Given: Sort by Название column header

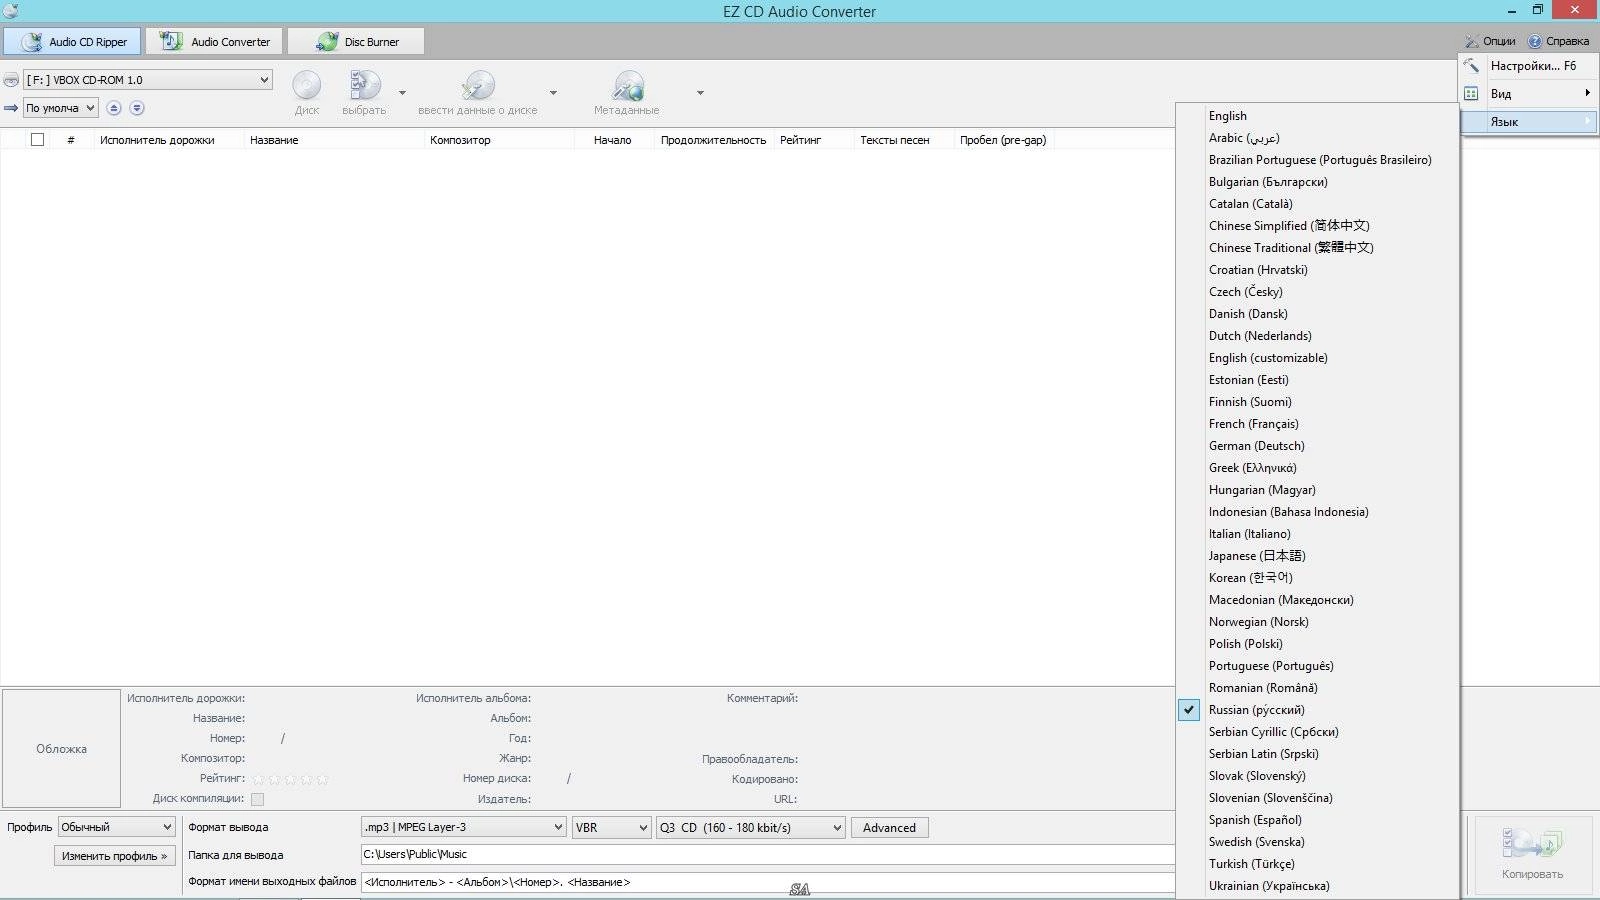Looking at the screenshot, I should (x=274, y=140).
